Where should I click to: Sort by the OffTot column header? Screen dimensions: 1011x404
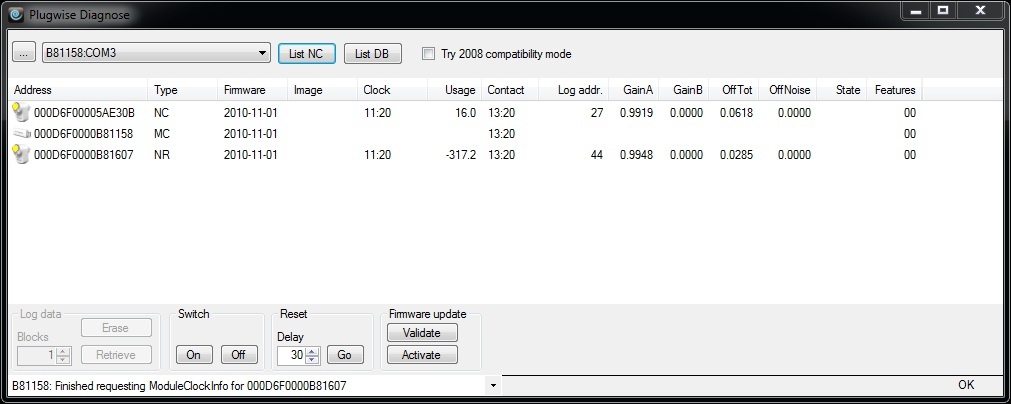click(x=733, y=90)
